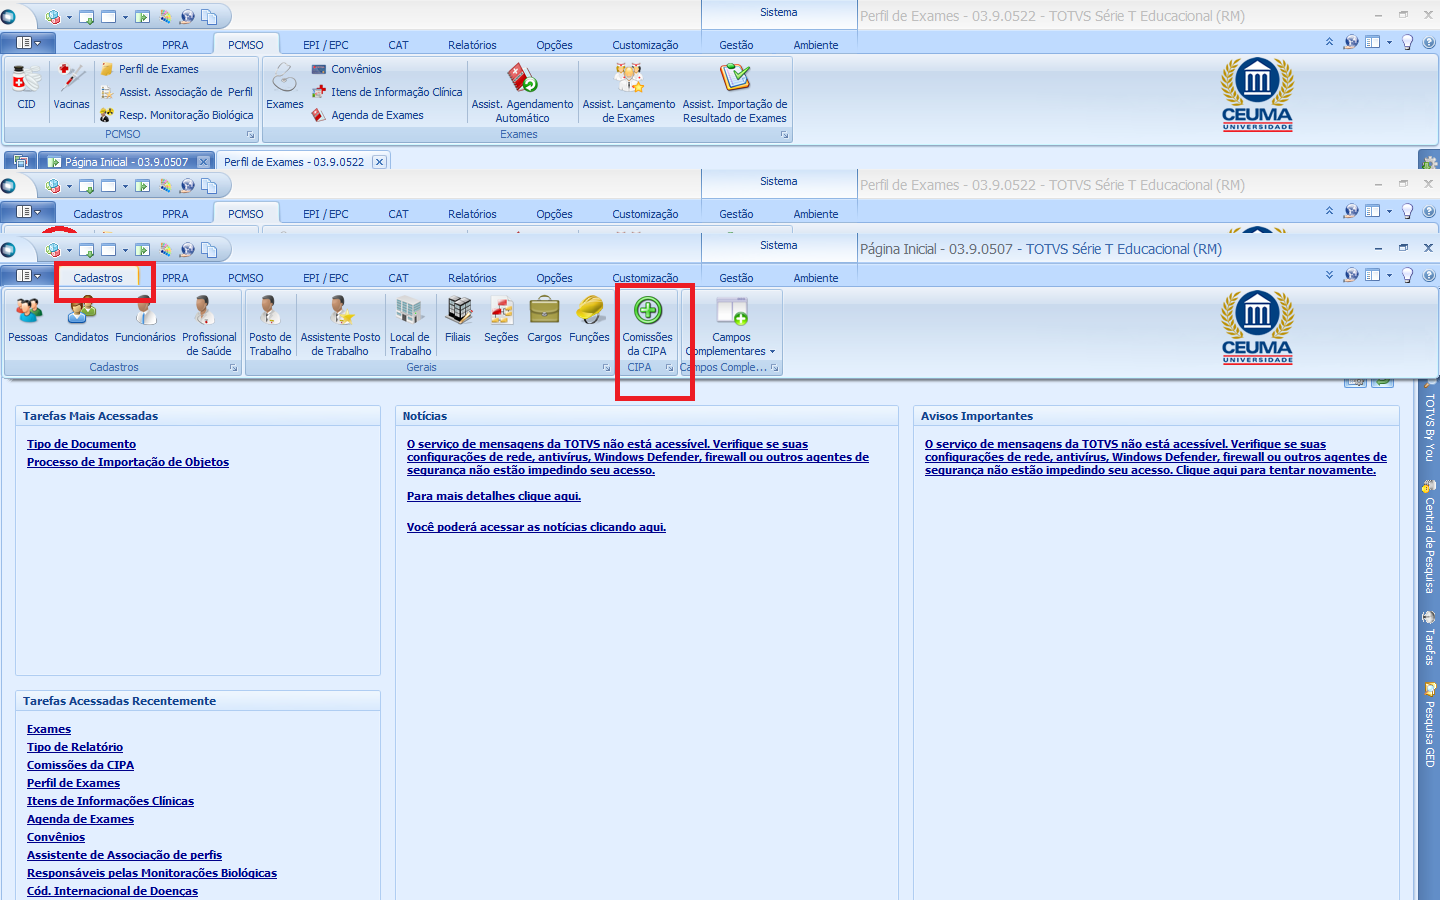Open the Filiais icon
Viewport: 1440px width, 900px height.
tap(458, 321)
